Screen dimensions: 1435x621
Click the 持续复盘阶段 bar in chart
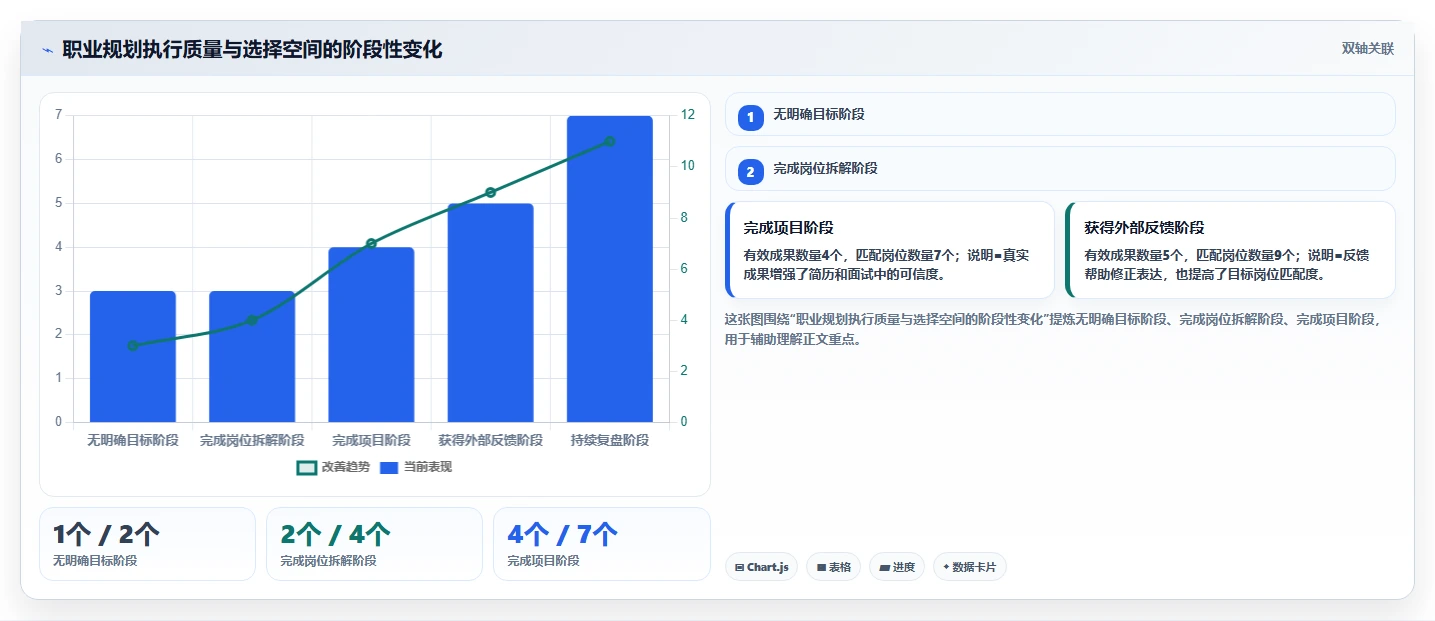coord(610,269)
